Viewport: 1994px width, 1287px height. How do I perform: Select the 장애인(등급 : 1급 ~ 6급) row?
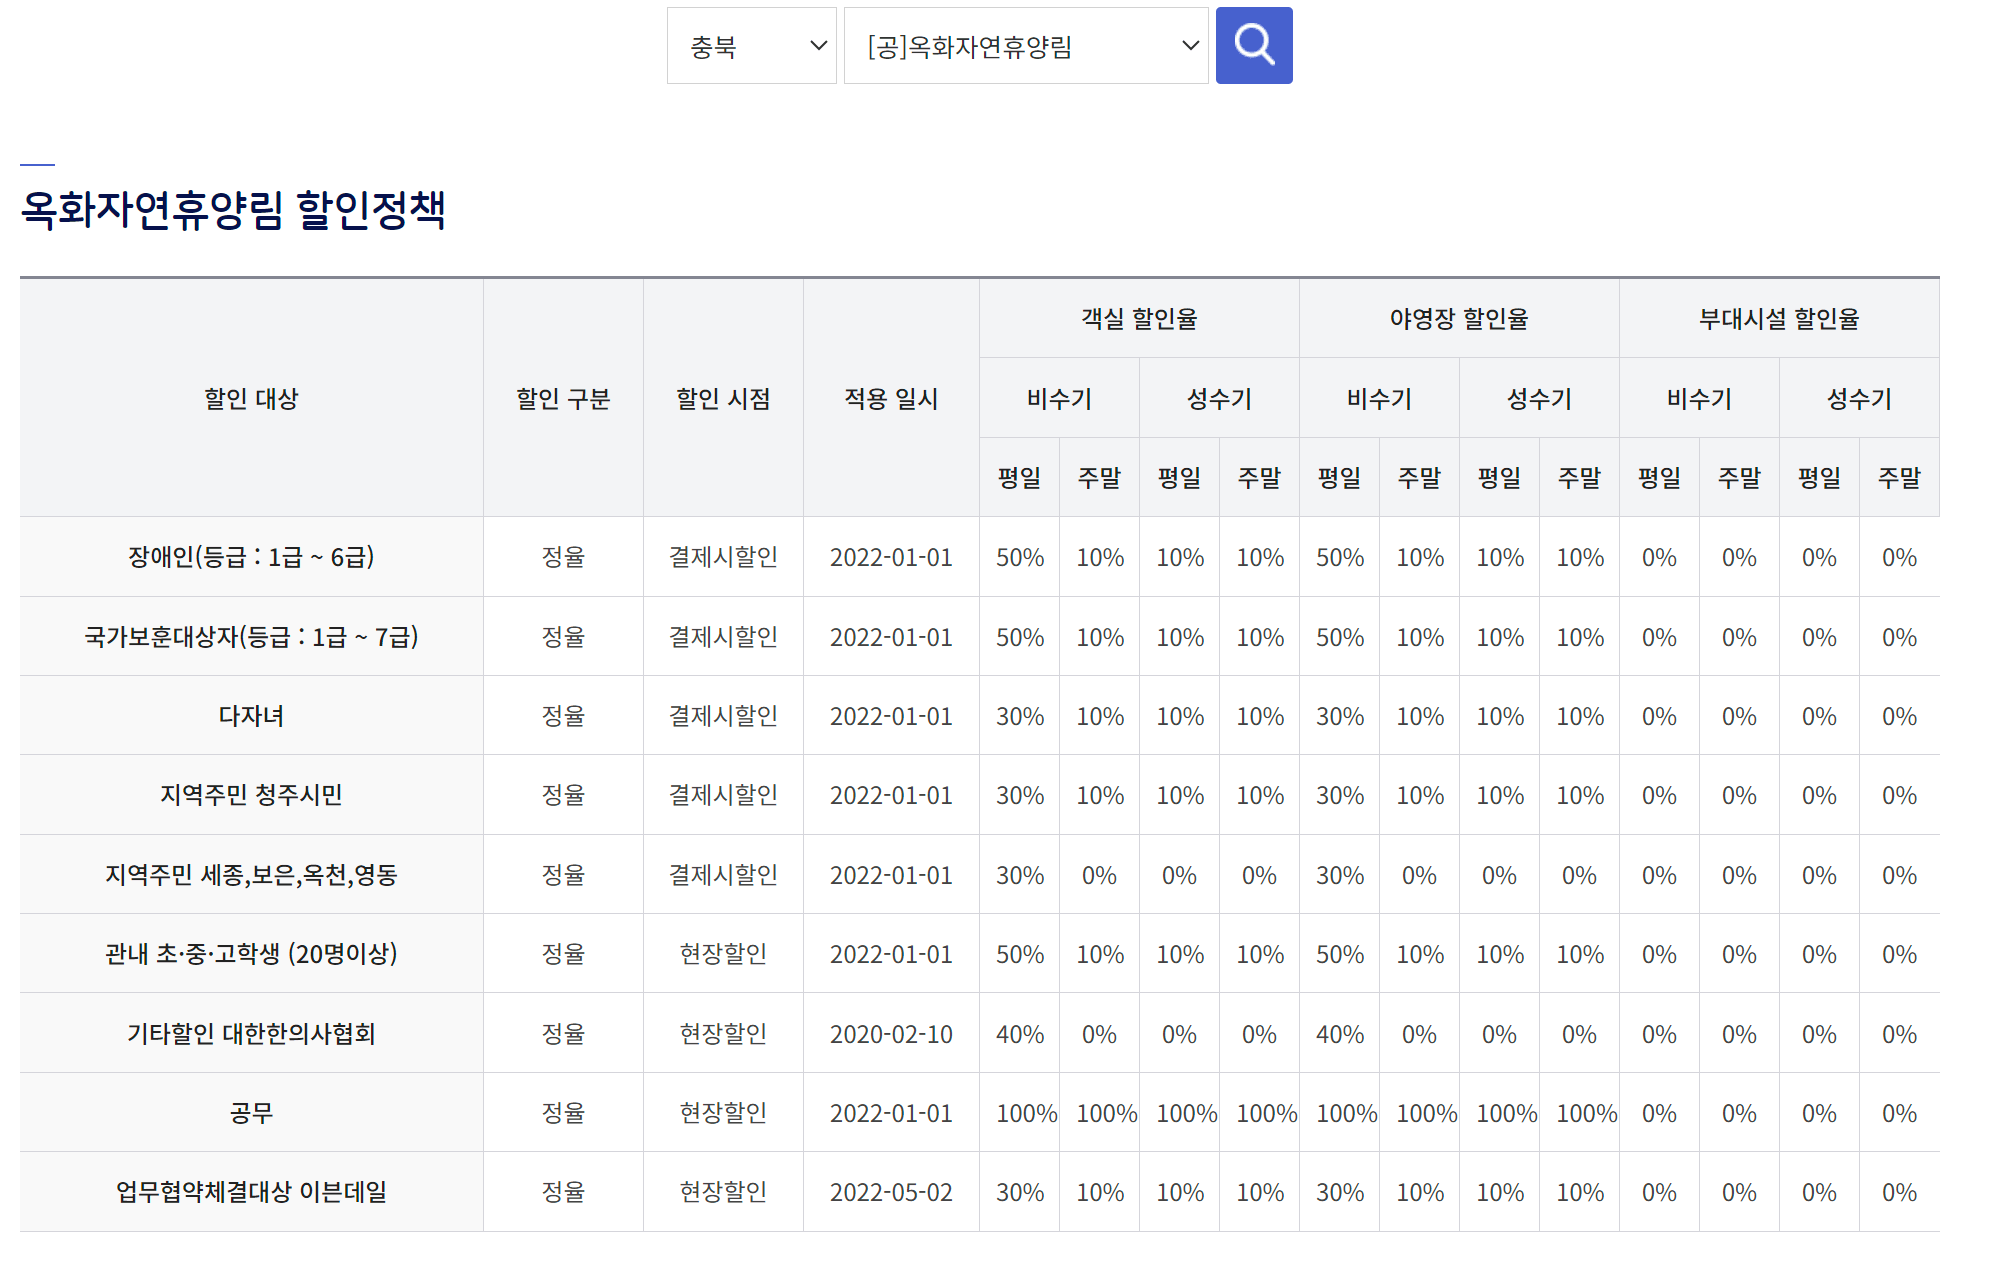[x=253, y=557]
